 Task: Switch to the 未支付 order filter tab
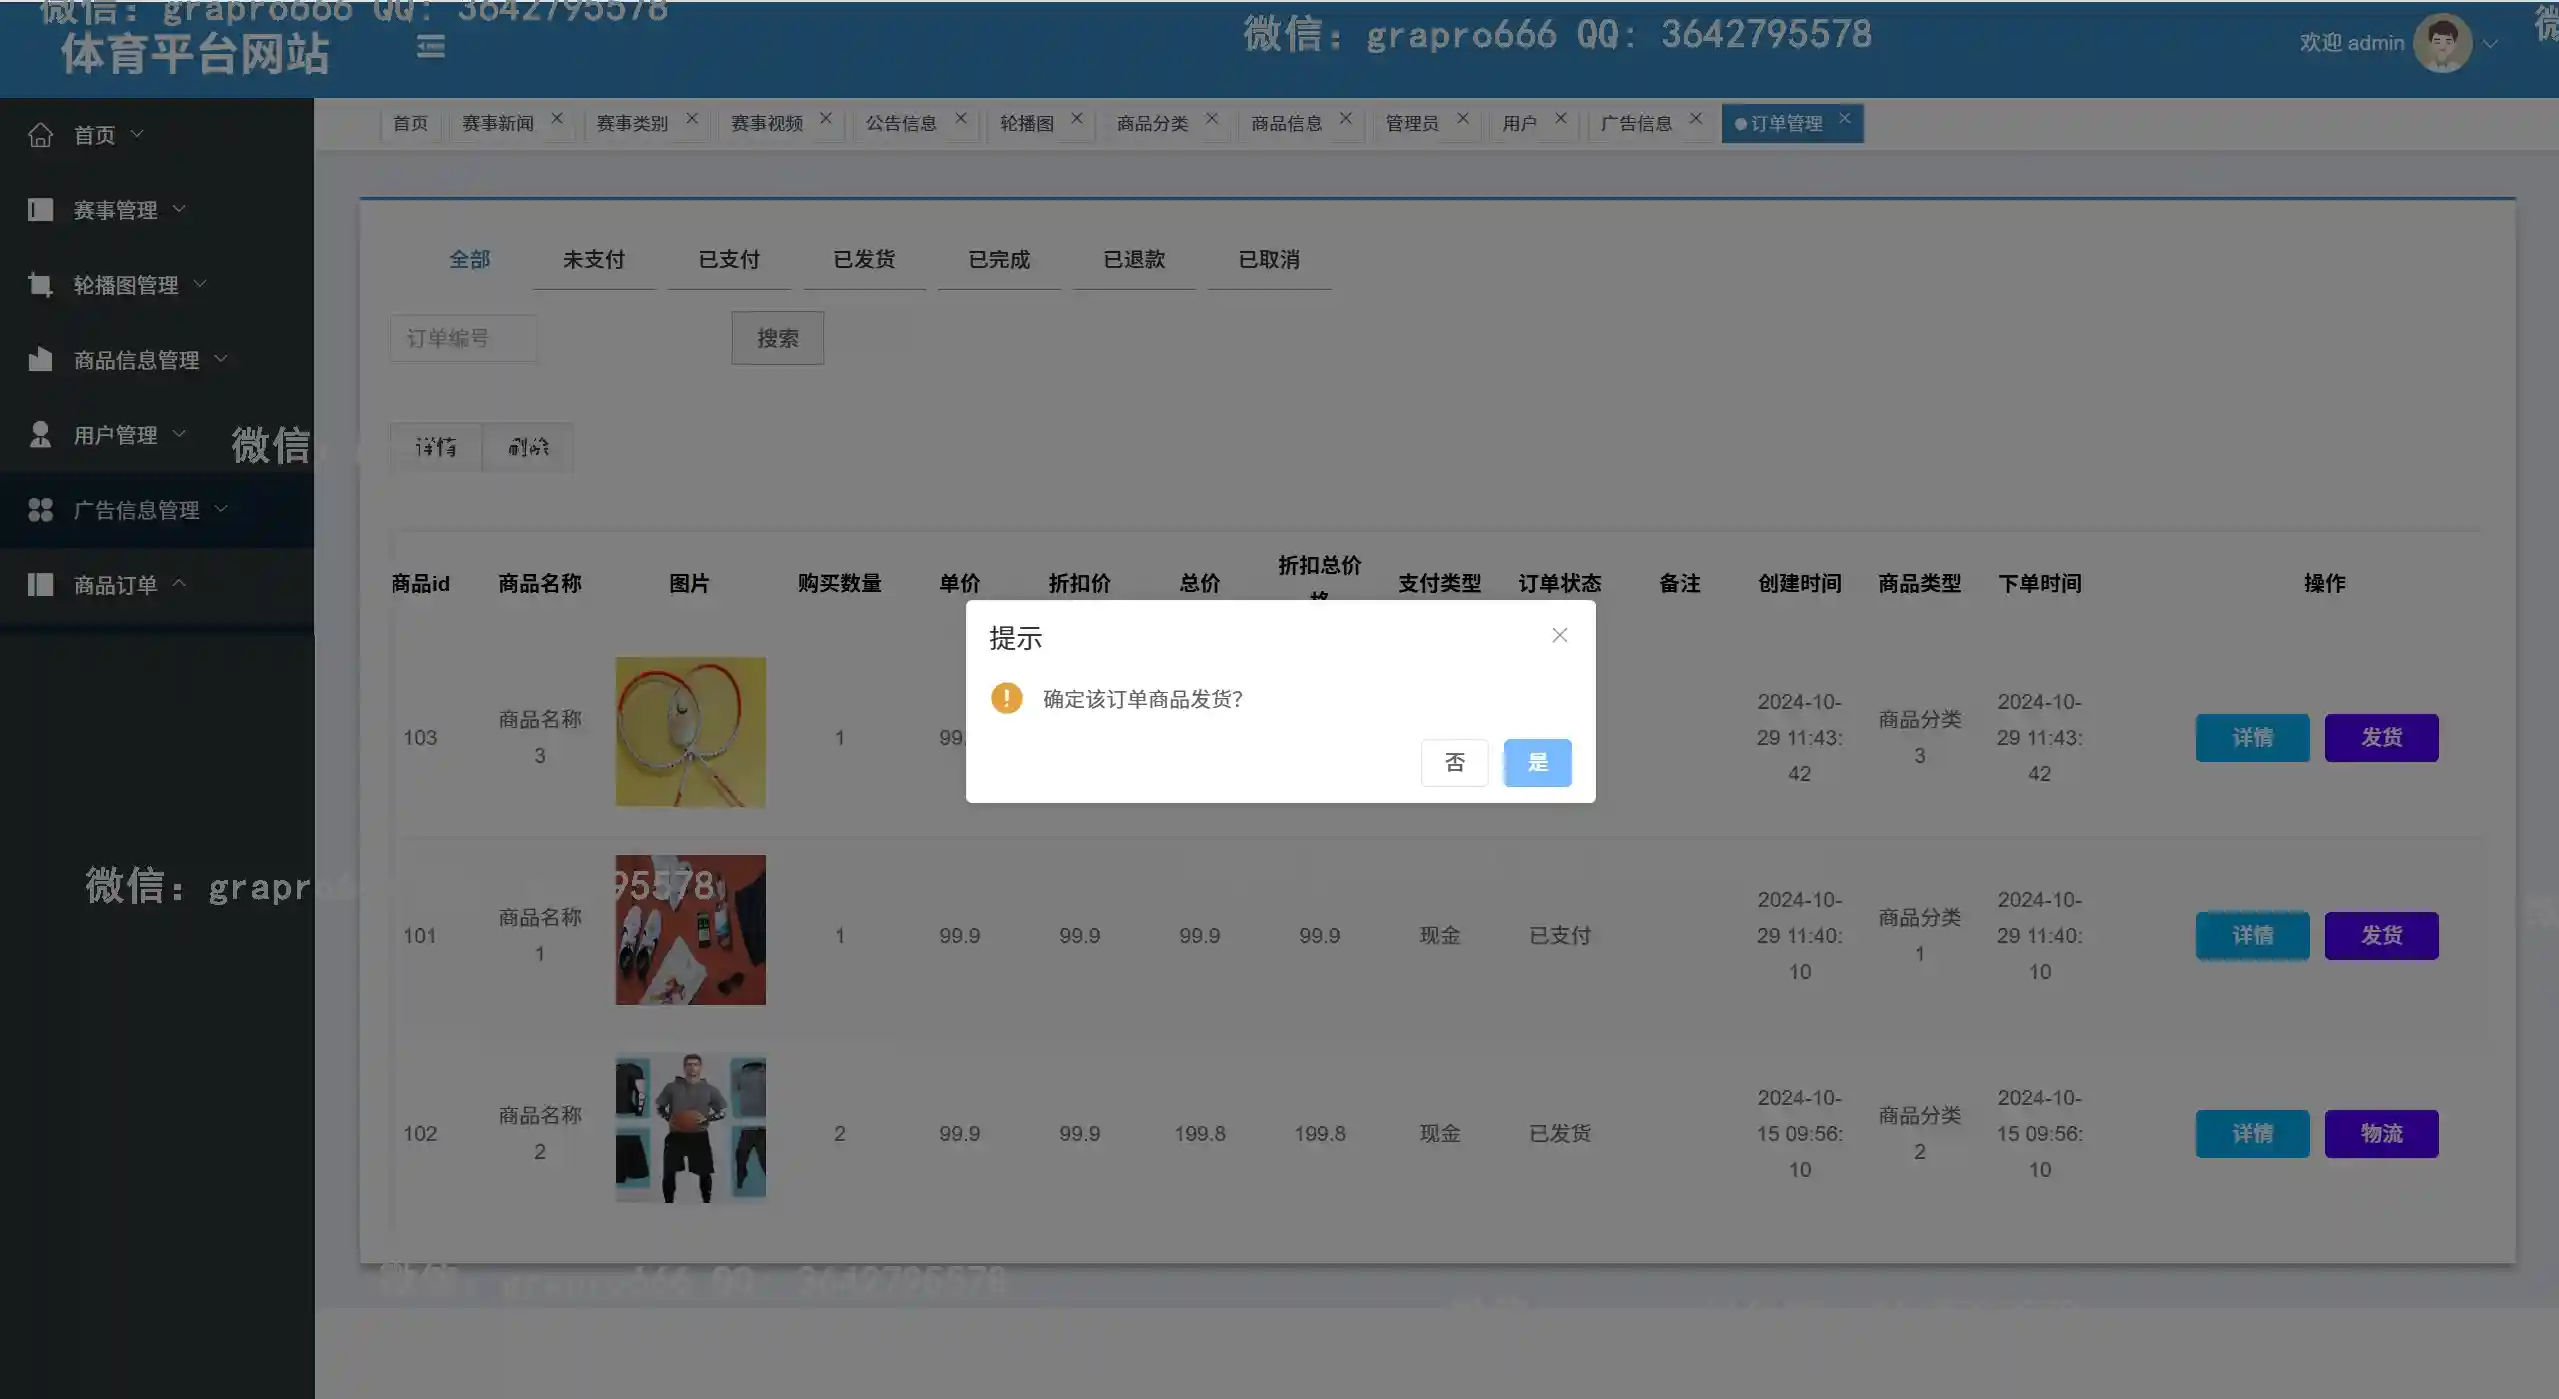[x=594, y=260]
